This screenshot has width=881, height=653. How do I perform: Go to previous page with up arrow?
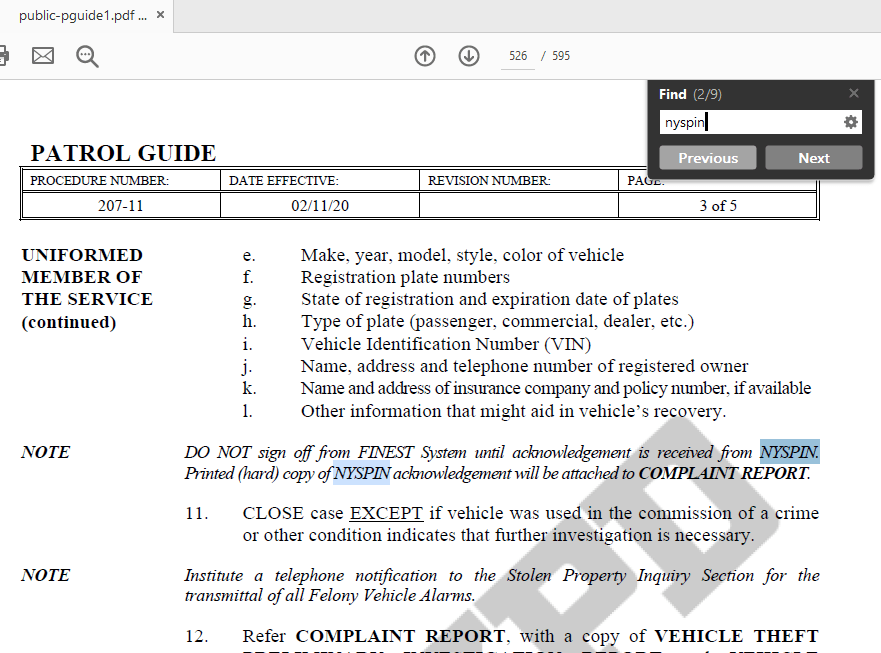click(x=425, y=56)
